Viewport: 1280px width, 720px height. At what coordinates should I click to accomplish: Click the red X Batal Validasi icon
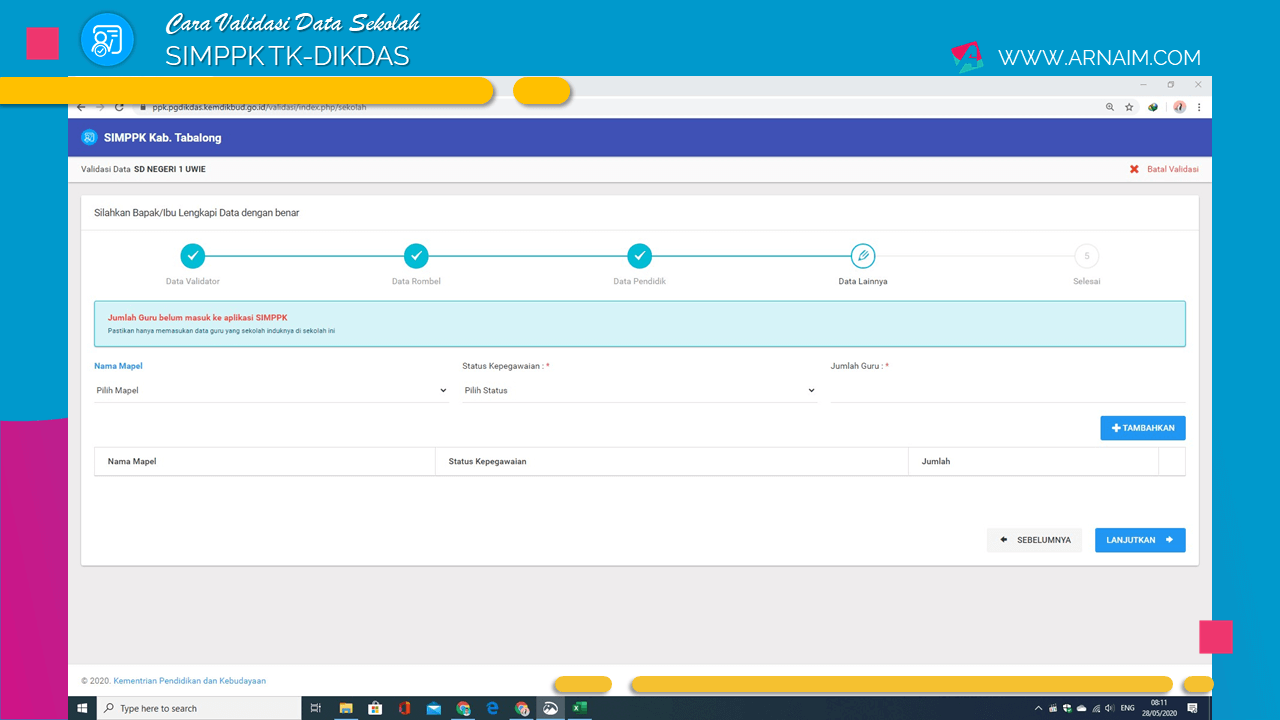(x=1134, y=169)
